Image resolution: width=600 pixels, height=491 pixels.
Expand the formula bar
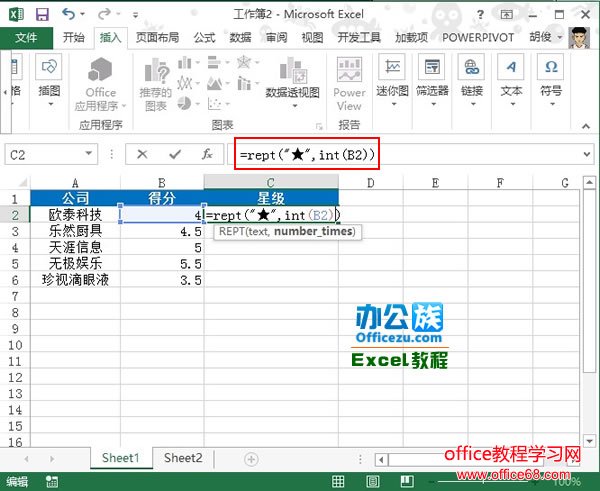(x=587, y=154)
